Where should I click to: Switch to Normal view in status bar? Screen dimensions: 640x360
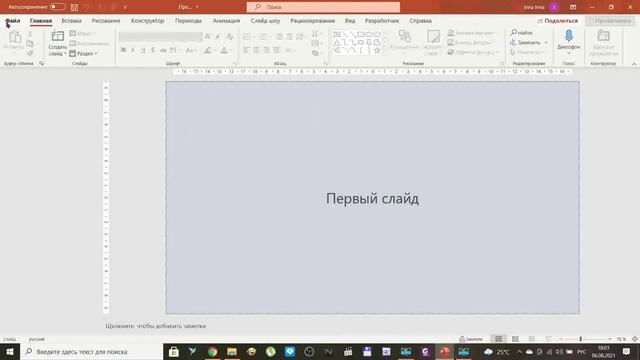pyautogui.click(x=499, y=339)
